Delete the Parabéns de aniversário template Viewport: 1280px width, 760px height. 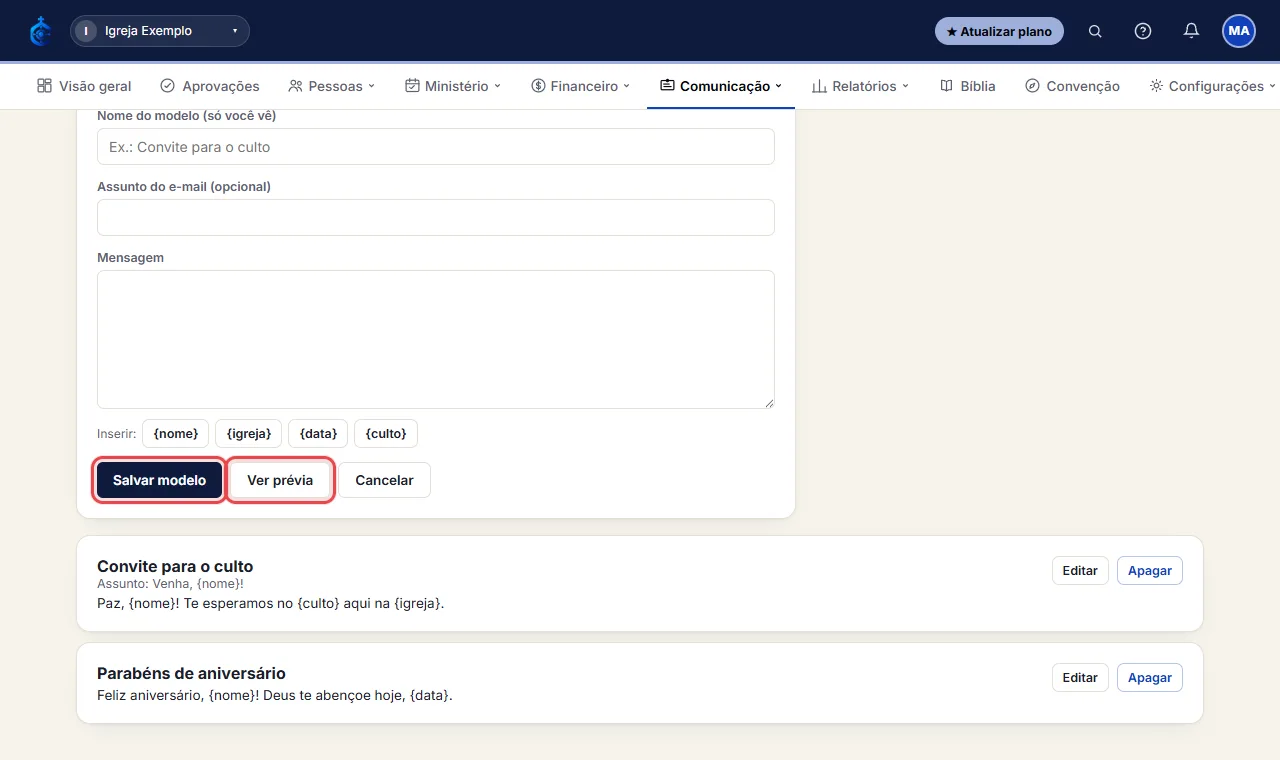pos(1150,677)
